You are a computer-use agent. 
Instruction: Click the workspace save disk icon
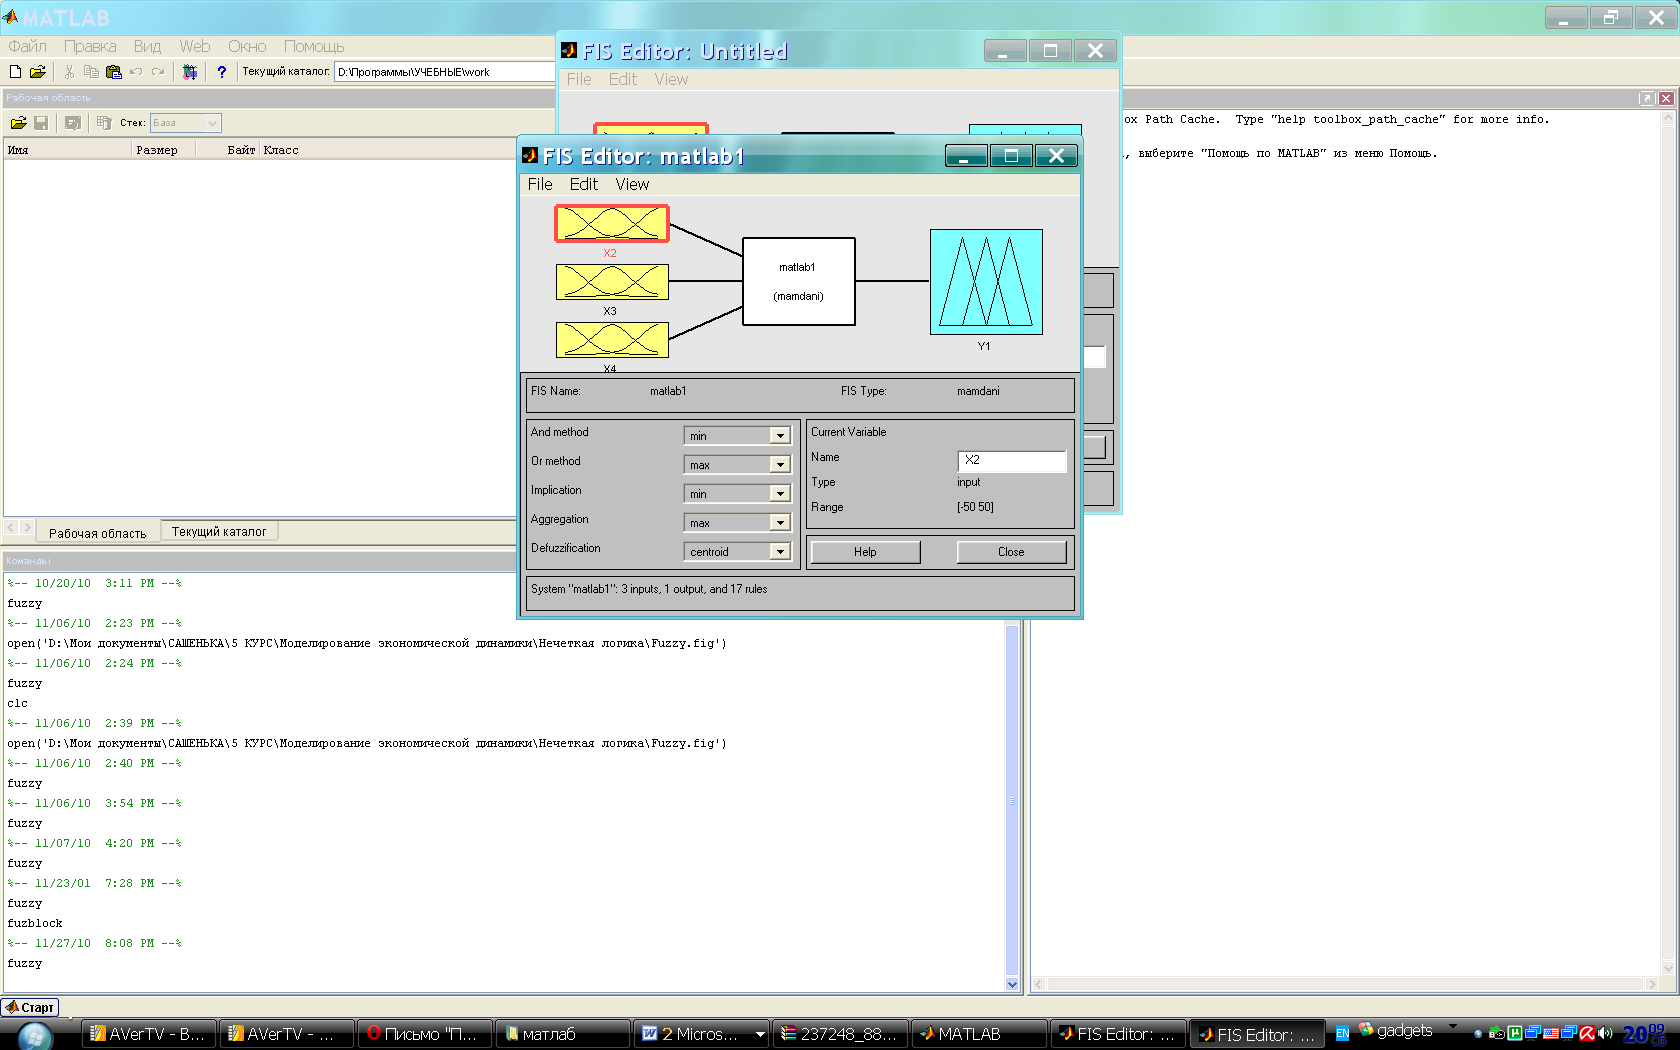[x=41, y=123]
